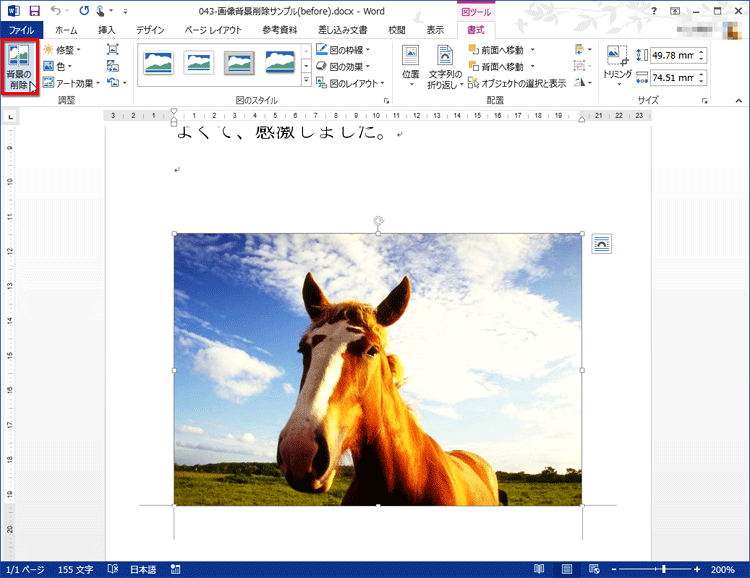The width and height of the screenshot is (750, 578).
Task: Click the 背景の削除 (Remove Background) button
Action: point(18,67)
